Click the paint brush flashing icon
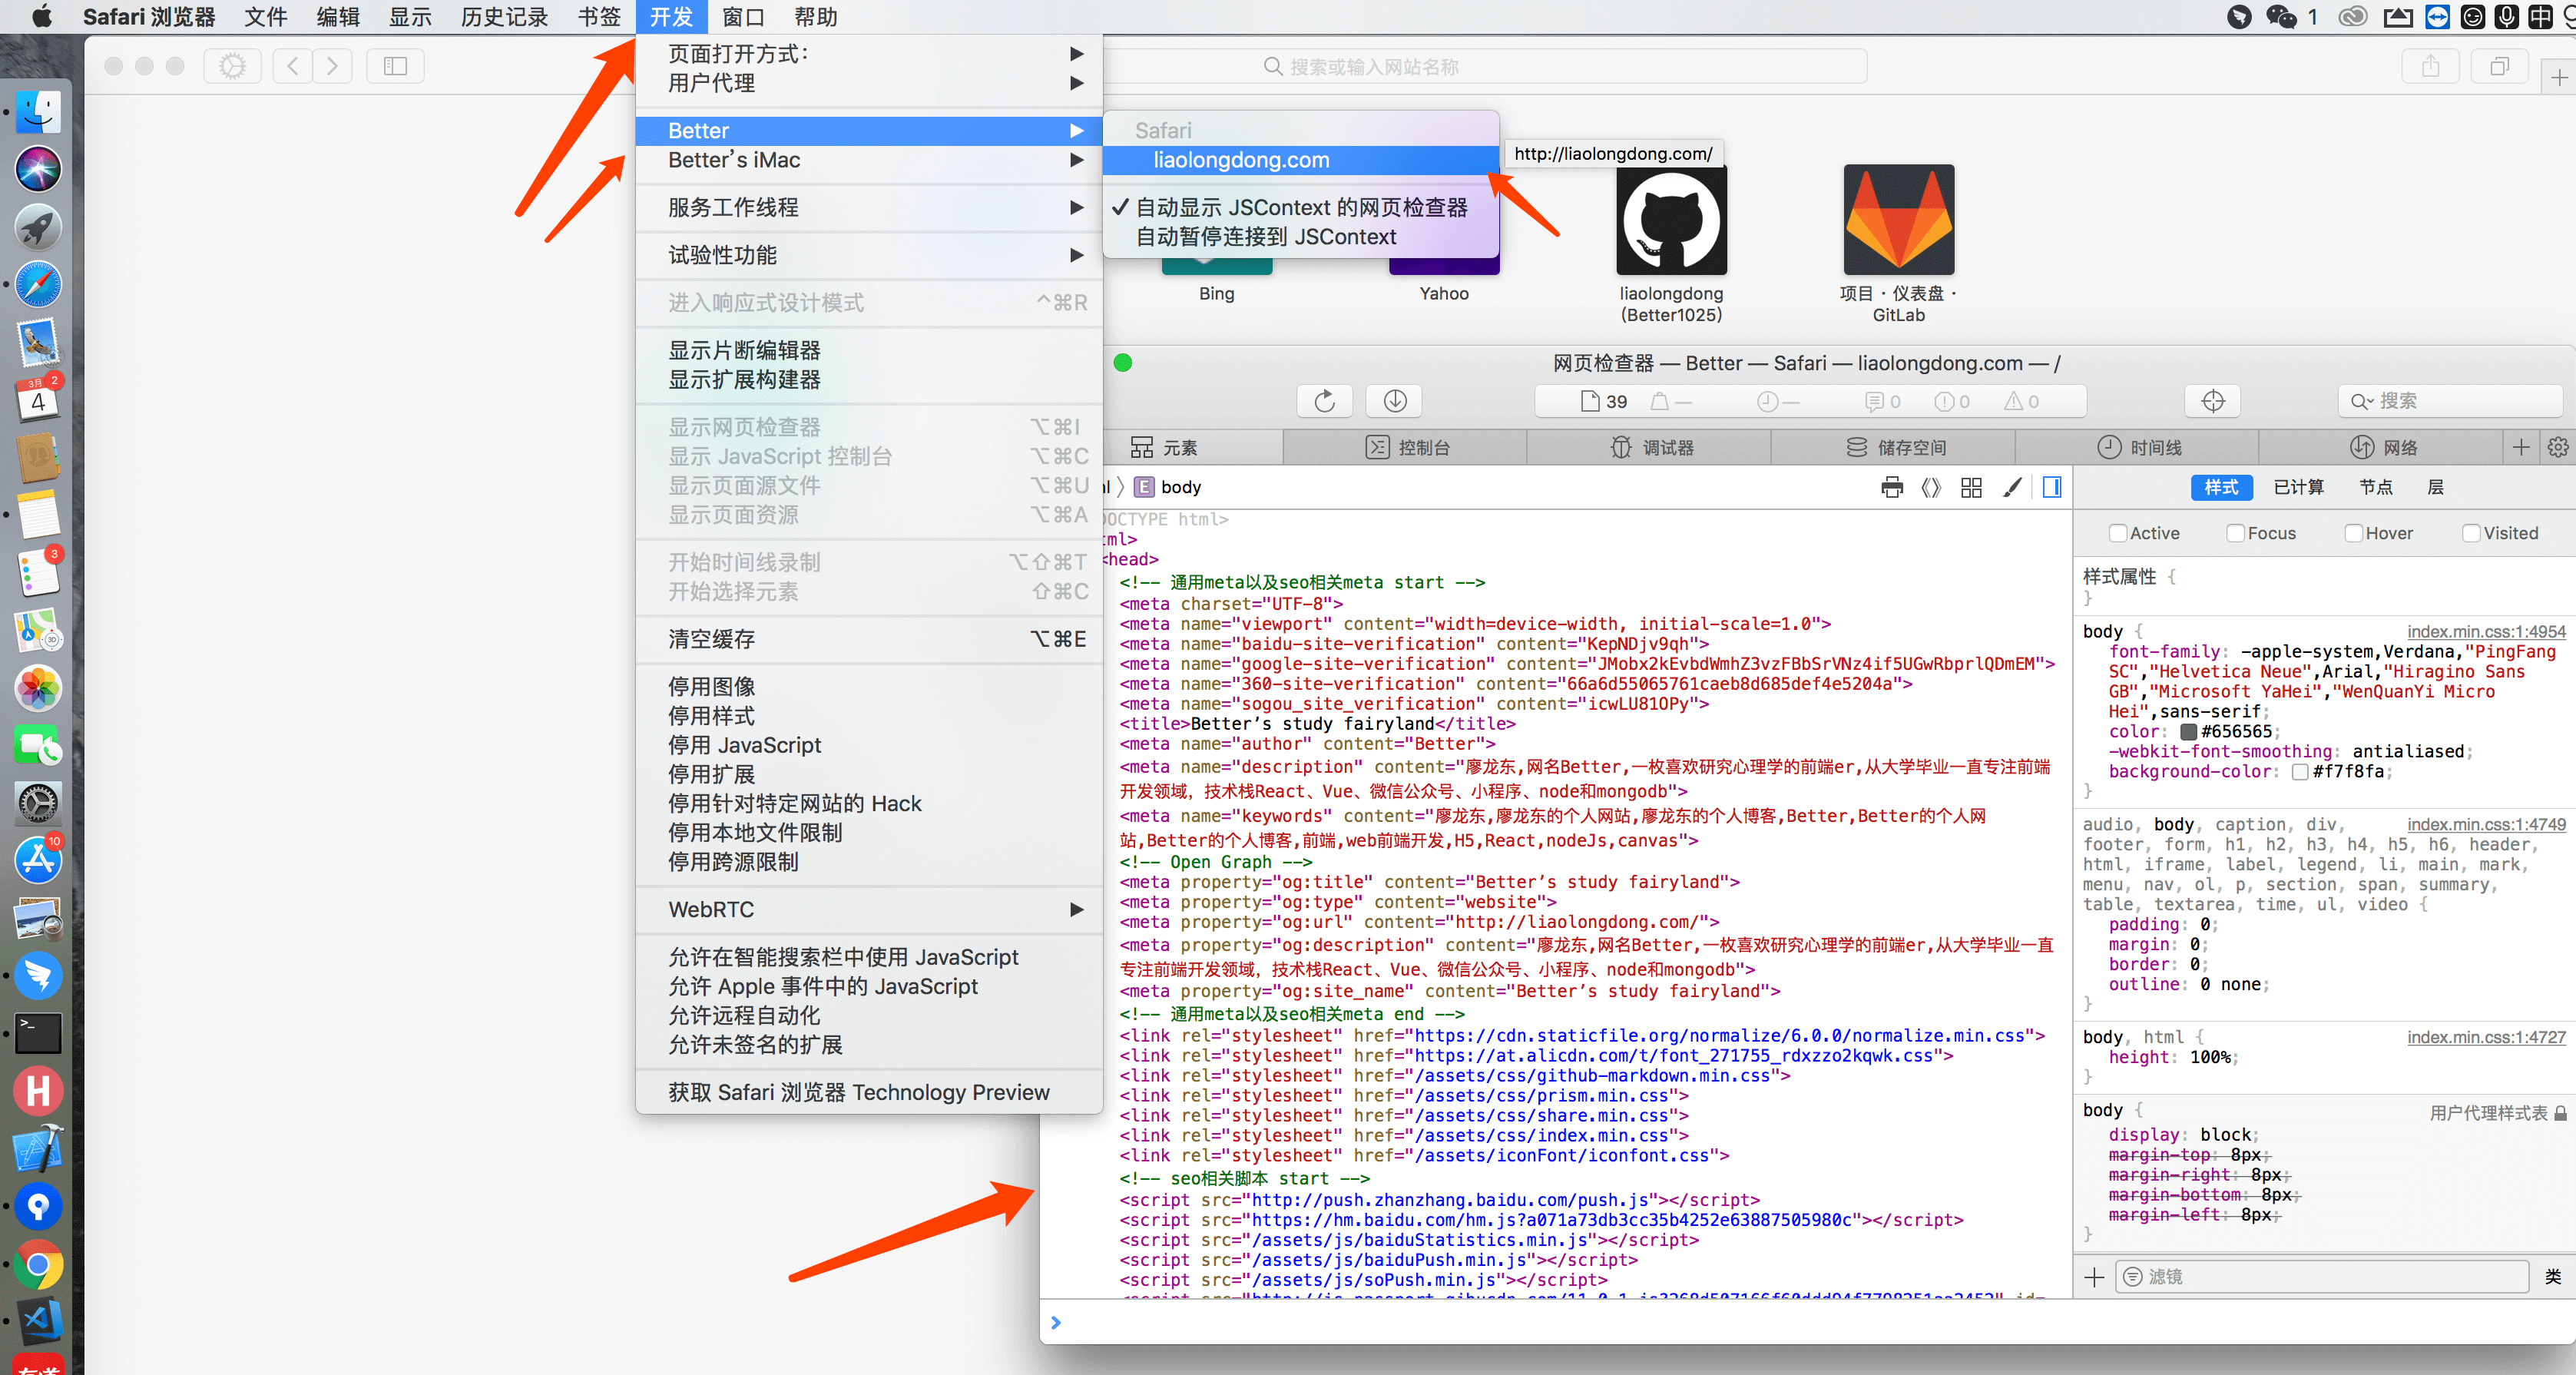The height and width of the screenshot is (1375, 2576). [x=2012, y=487]
